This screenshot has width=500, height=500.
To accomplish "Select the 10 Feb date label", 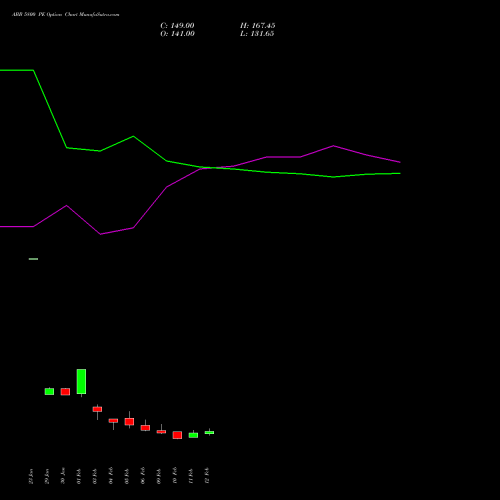I will pyautogui.click(x=175, y=476).
